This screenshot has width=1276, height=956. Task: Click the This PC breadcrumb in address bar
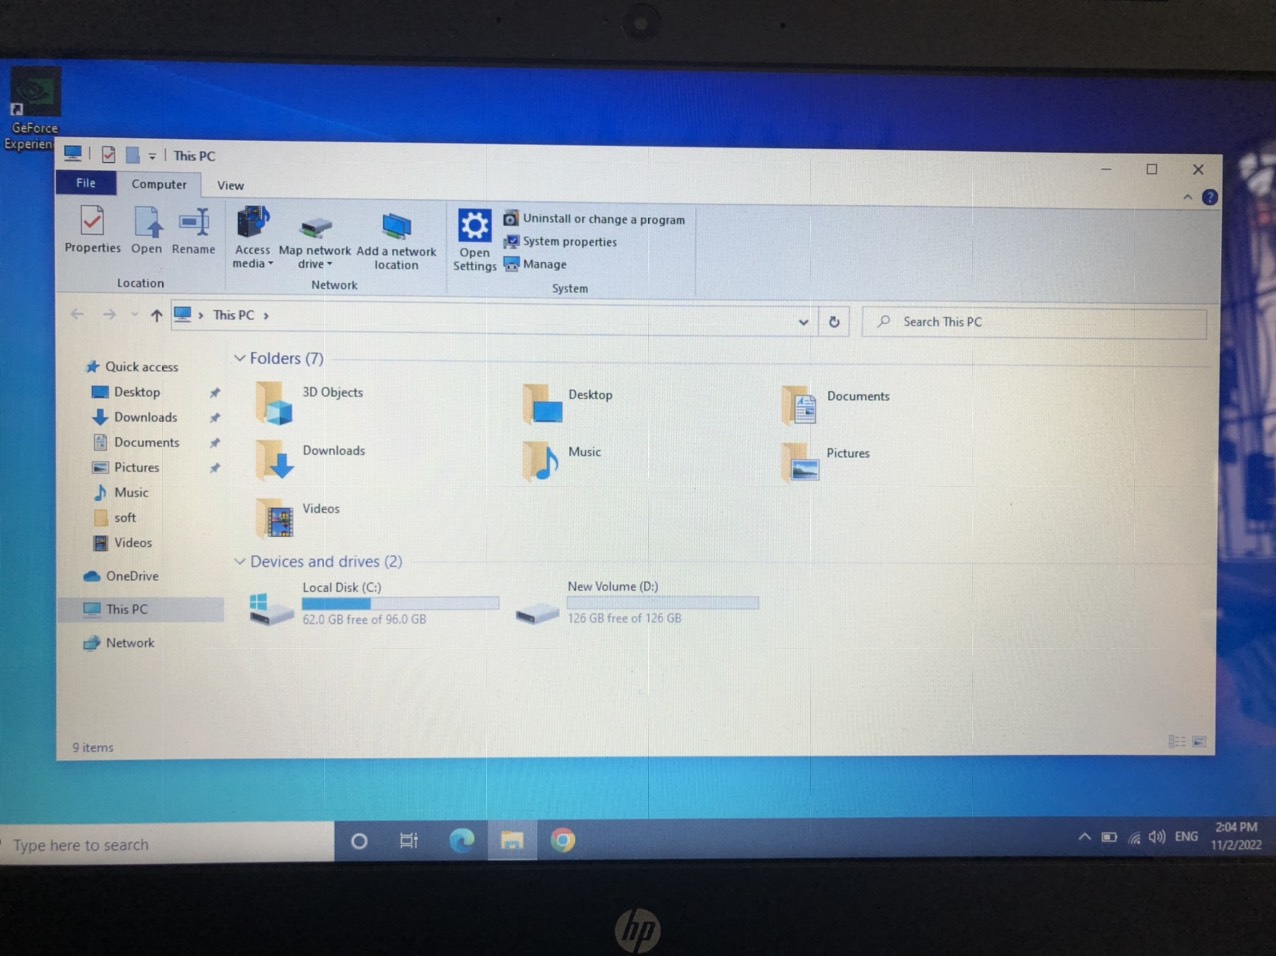pos(233,315)
